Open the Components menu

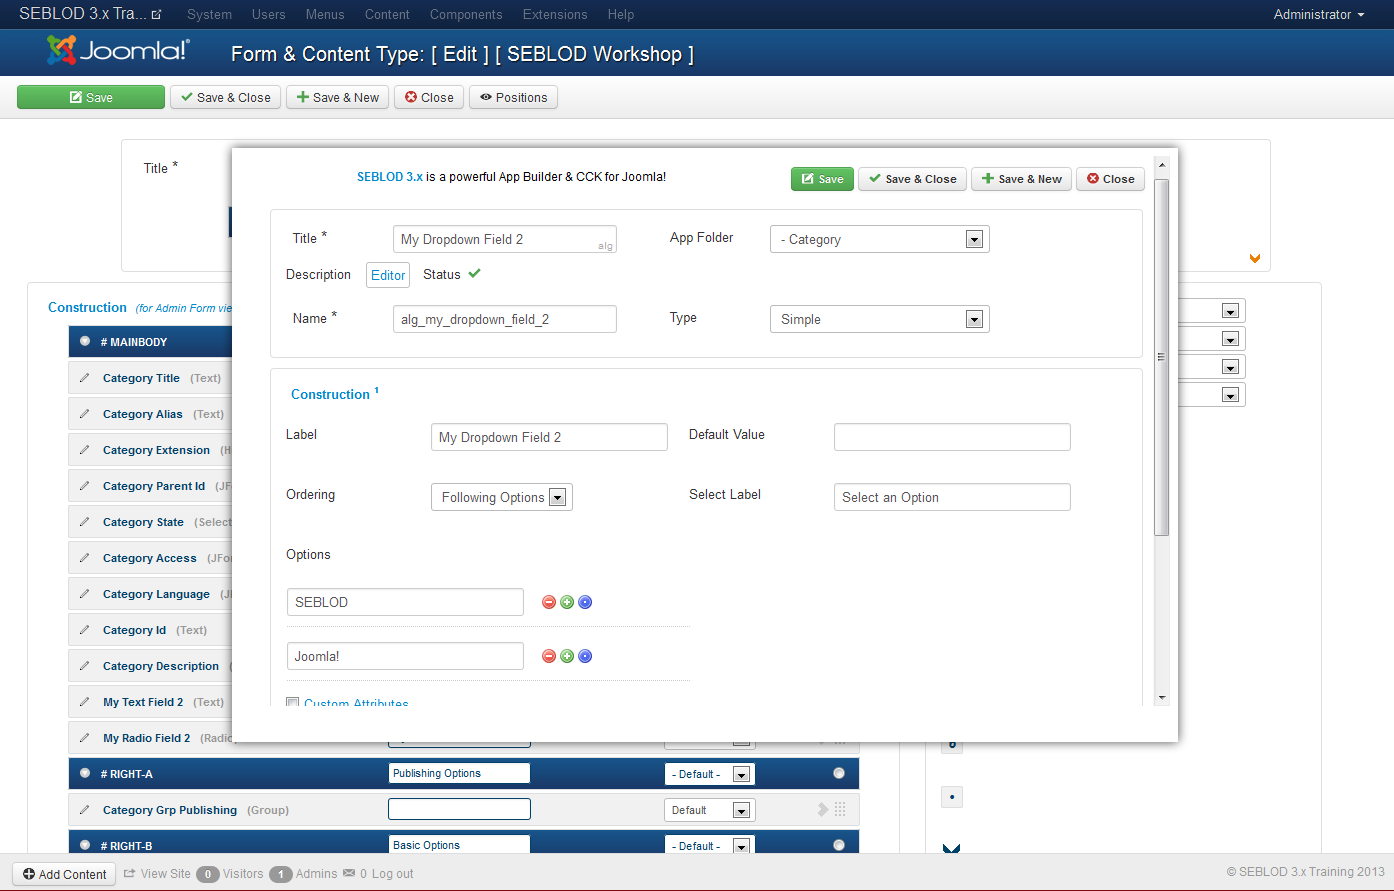pos(466,14)
